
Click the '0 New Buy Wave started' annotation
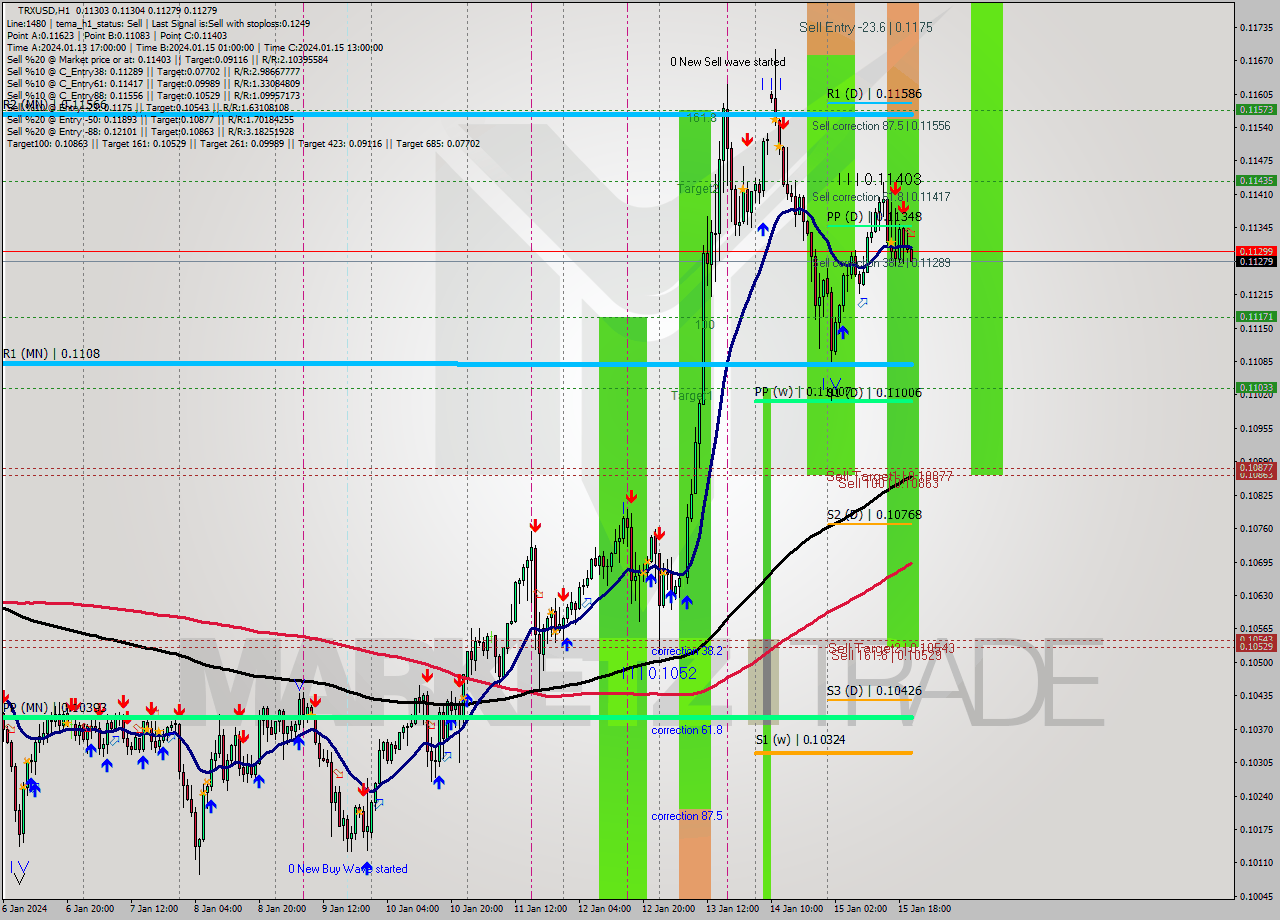(348, 869)
